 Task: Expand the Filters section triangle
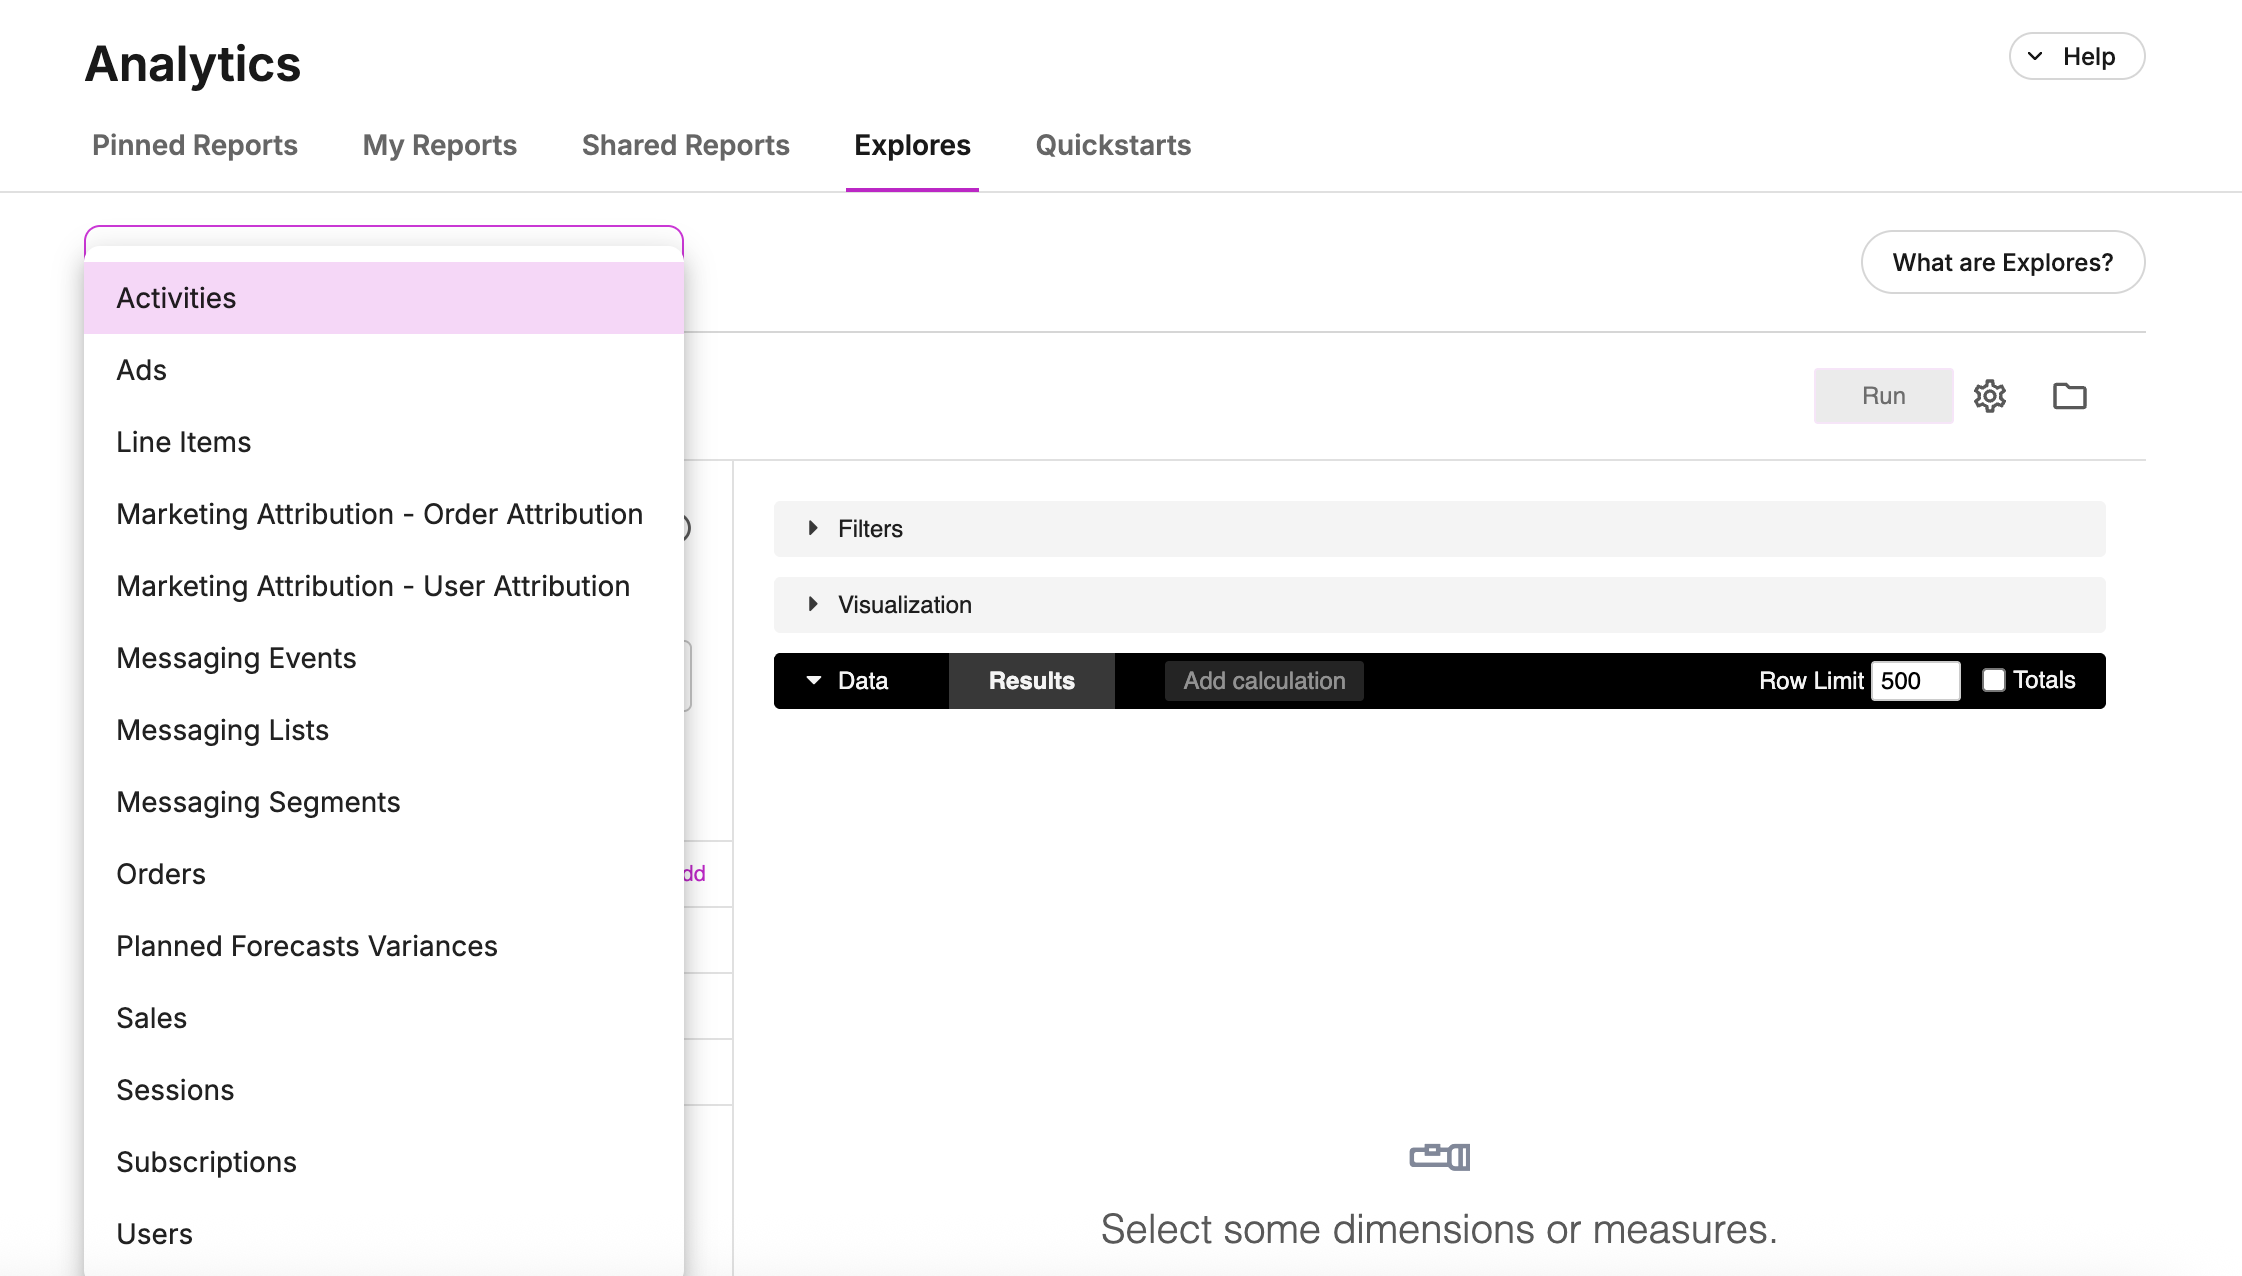pos(813,528)
